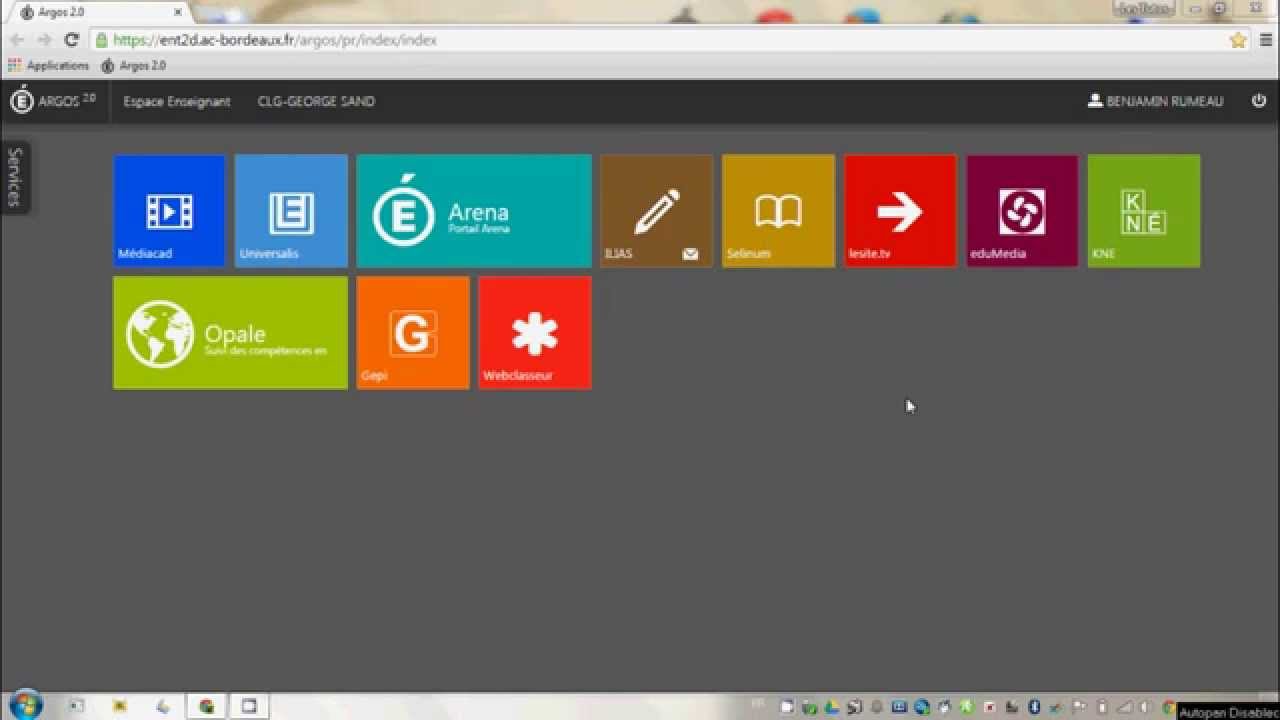Open the lesite.tv arrow tile
The image size is (1280, 720).
[900, 211]
